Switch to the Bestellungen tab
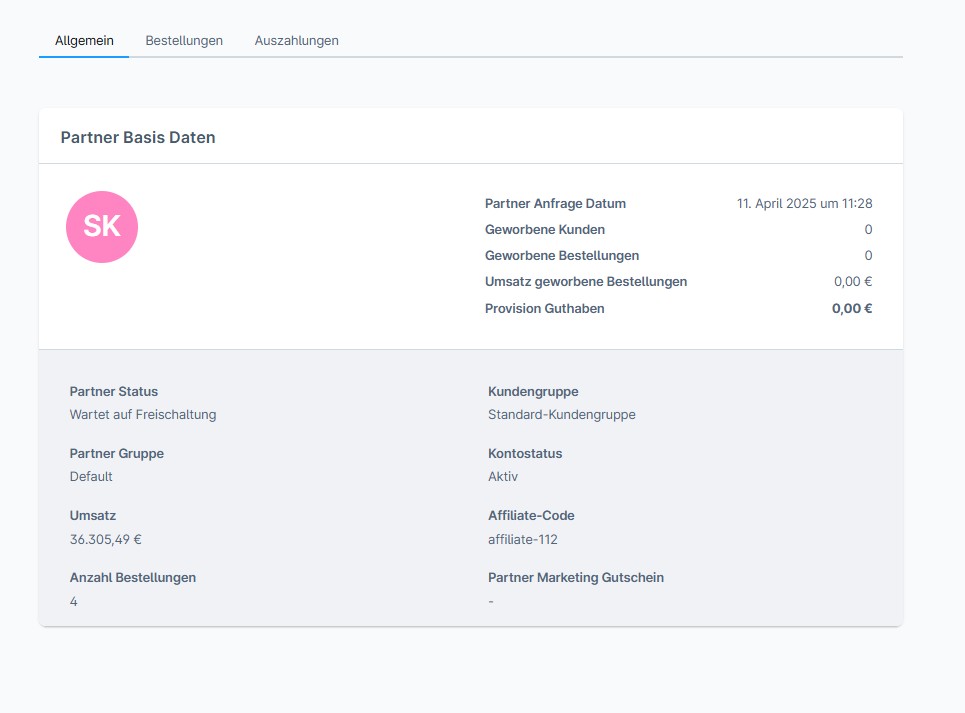The height and width of the screenshot is (713, 965). pos(184,41)
